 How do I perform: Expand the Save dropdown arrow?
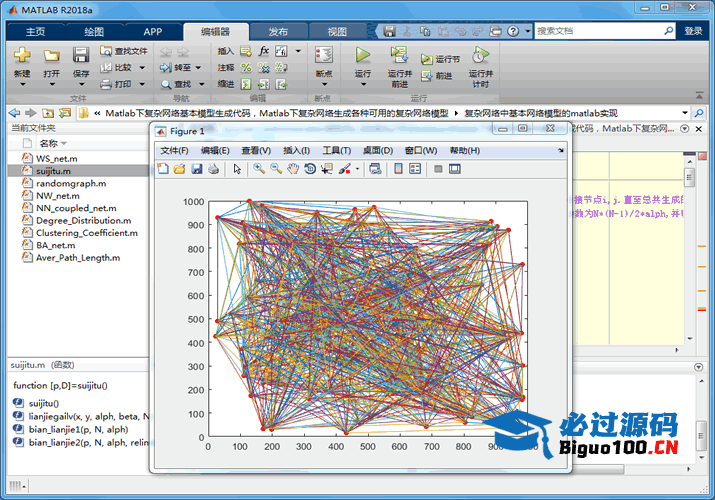tap(81, 84)
